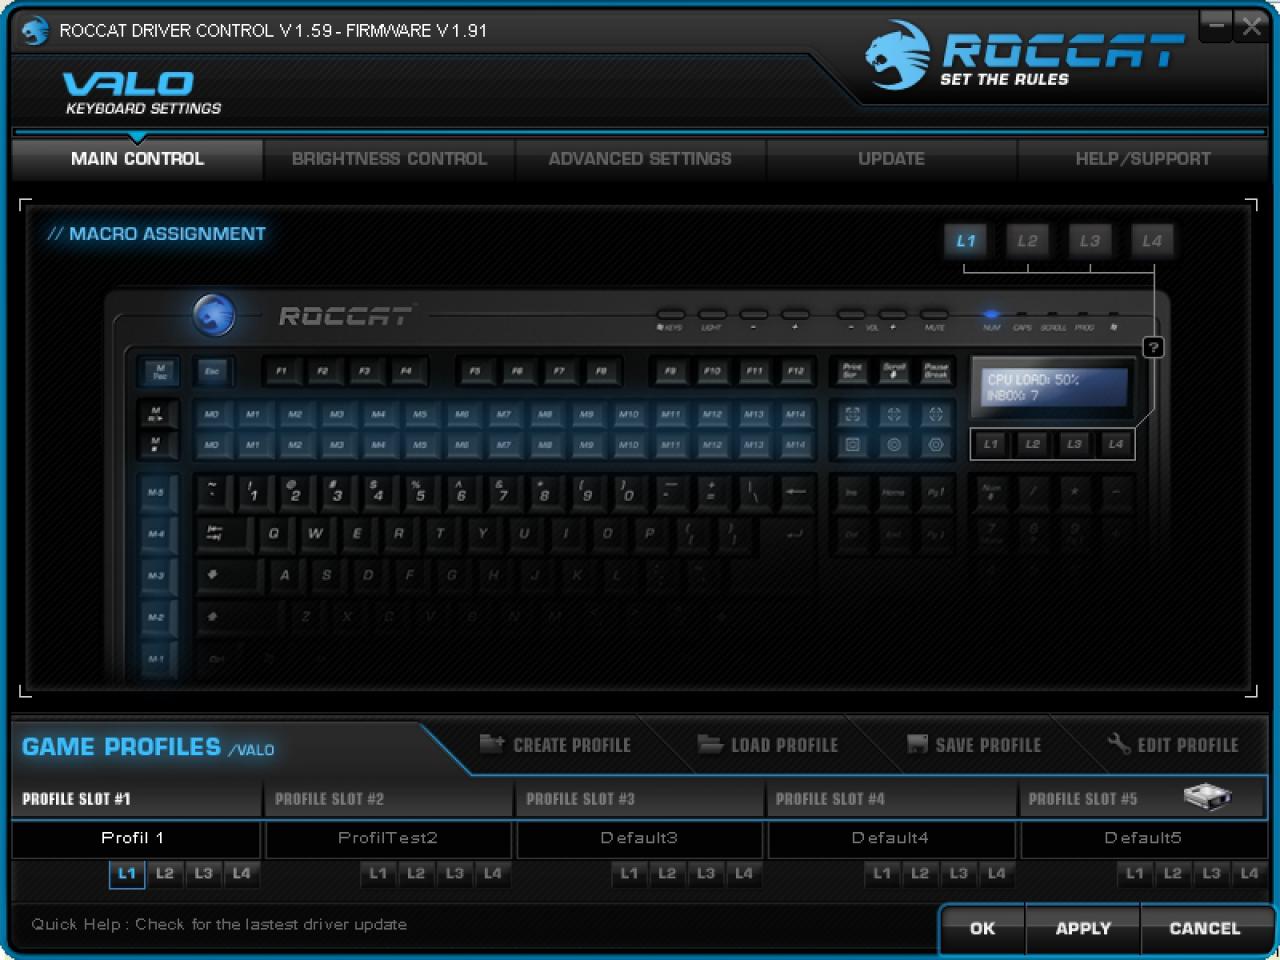
Task: Select the Profile Slot #3 header
Action: 640,799
